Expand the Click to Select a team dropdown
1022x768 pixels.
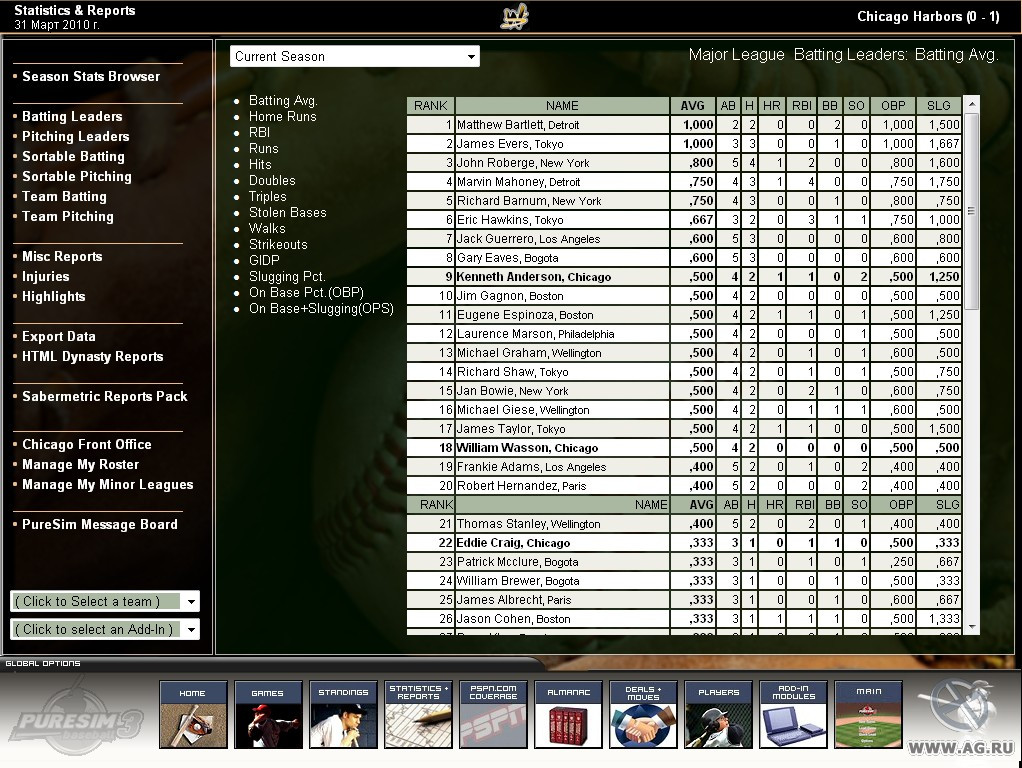point(105,601)
